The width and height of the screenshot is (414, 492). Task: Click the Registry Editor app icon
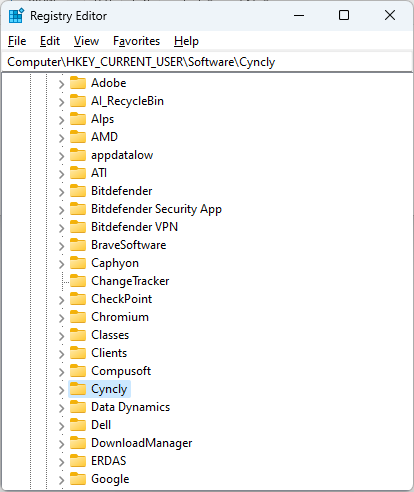pos(16,16)
